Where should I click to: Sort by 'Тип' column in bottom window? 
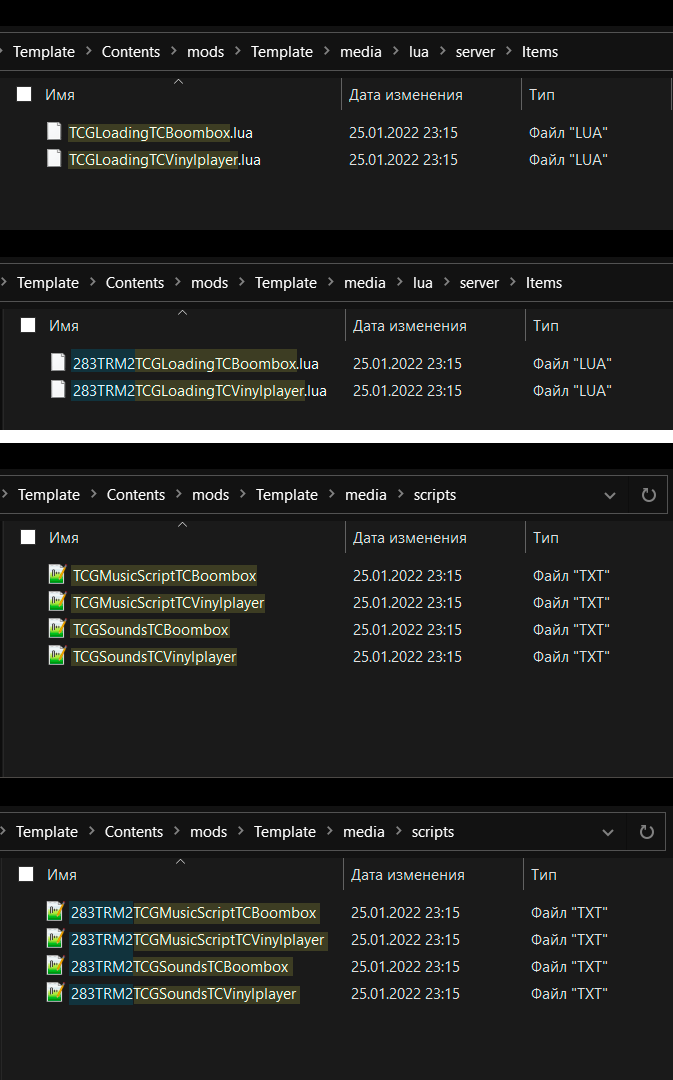click(544, 875)
